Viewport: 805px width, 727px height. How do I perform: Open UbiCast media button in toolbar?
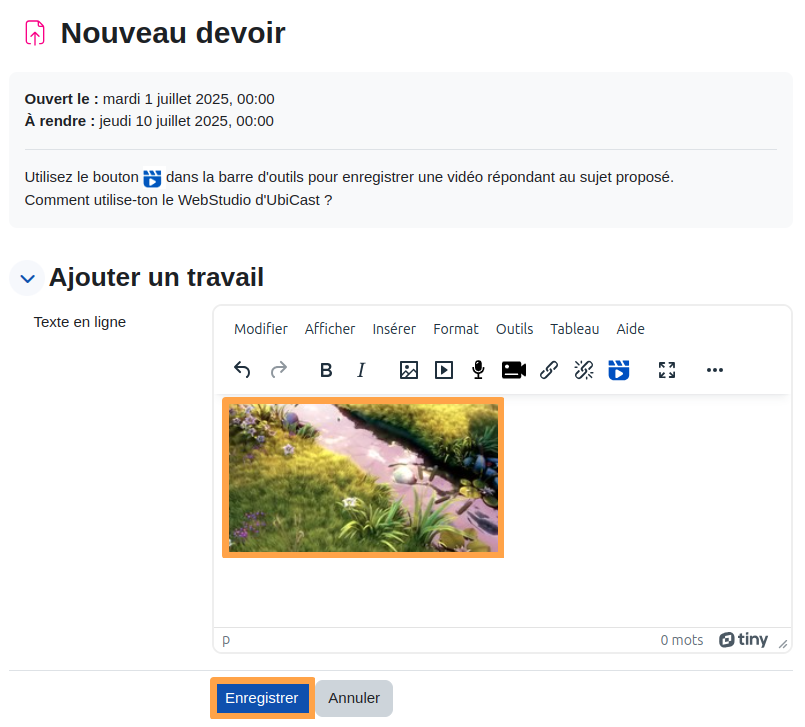pos(619,370)
